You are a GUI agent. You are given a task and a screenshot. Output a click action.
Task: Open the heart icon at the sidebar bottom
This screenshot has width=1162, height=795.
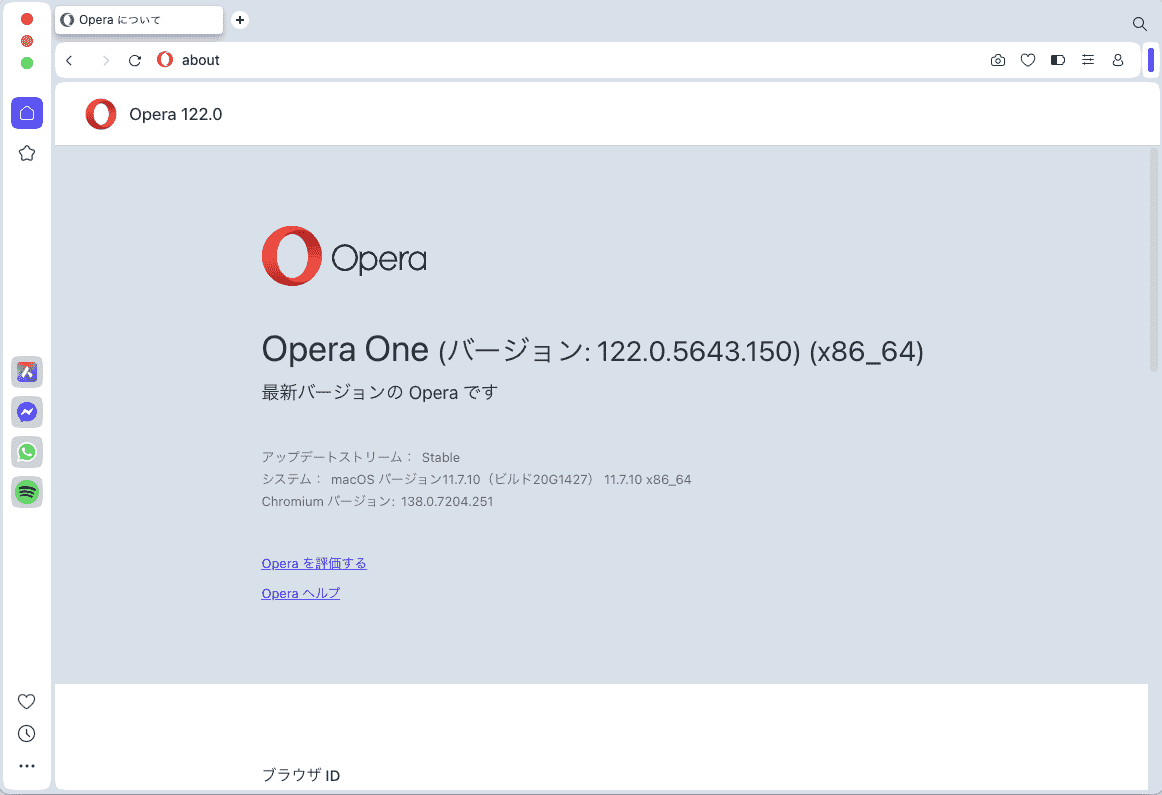(27, 701)
